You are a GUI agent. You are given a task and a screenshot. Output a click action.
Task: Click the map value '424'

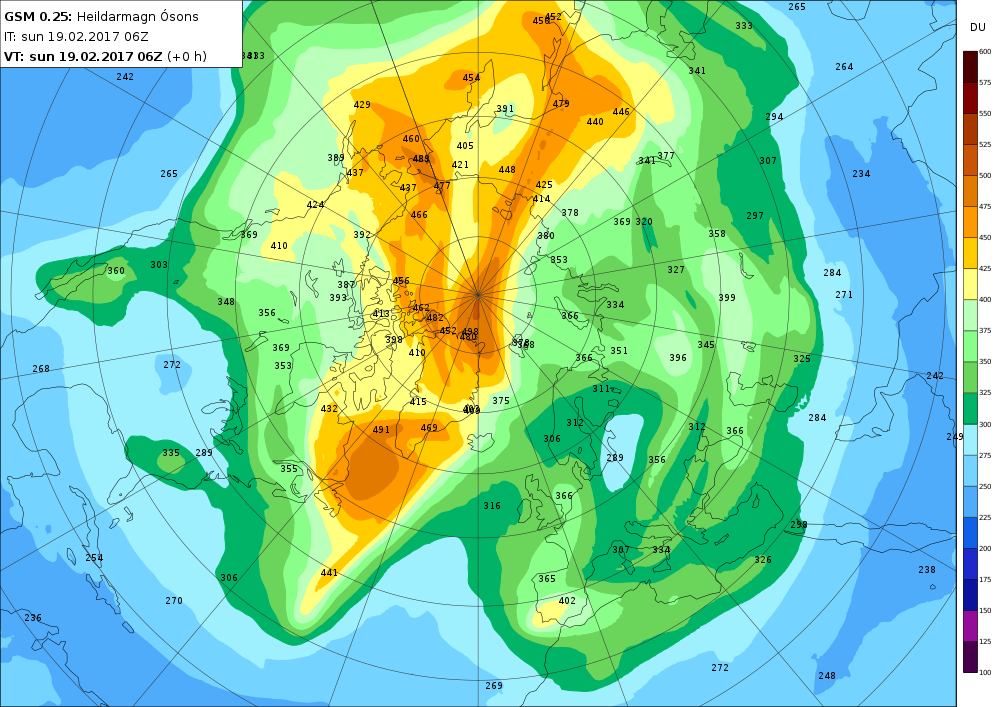(315, 205)
